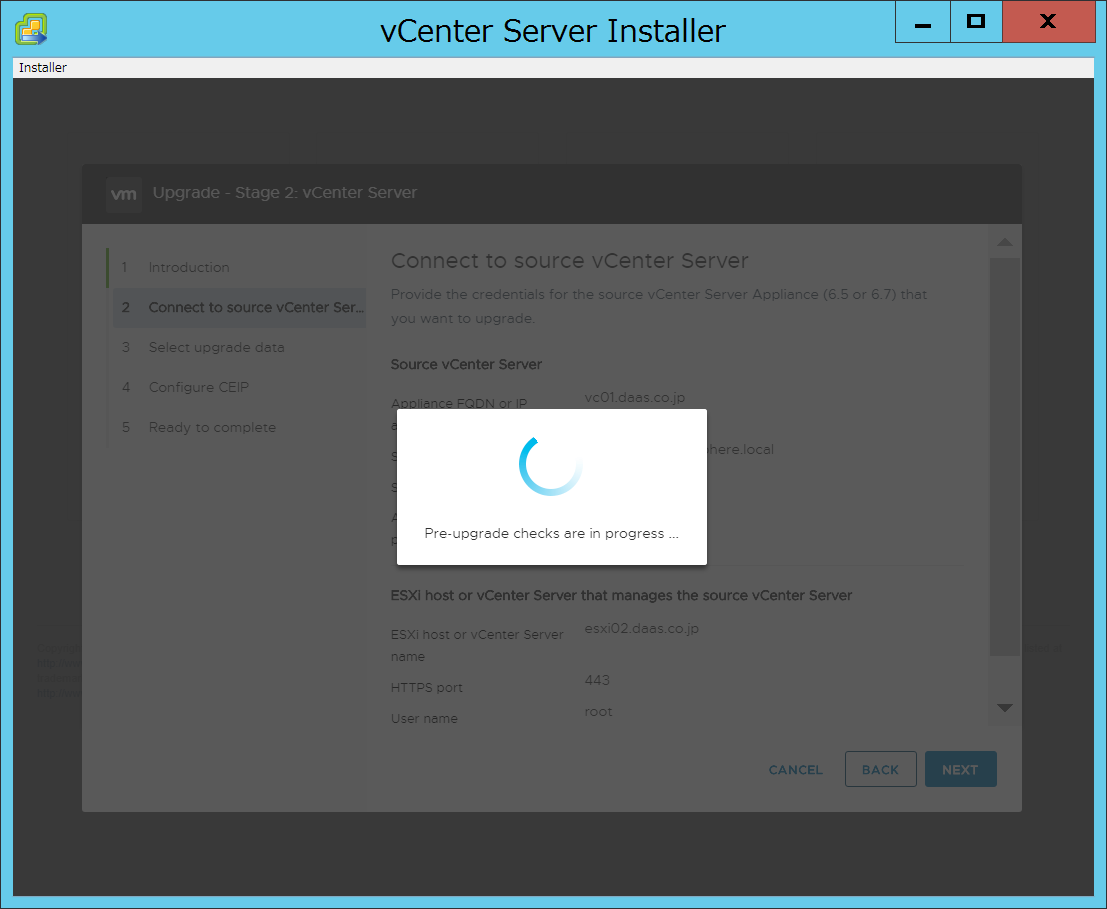The image size is (1107, 909).
Task: Open the Installer menu
Action: click(x=42, y=68)
